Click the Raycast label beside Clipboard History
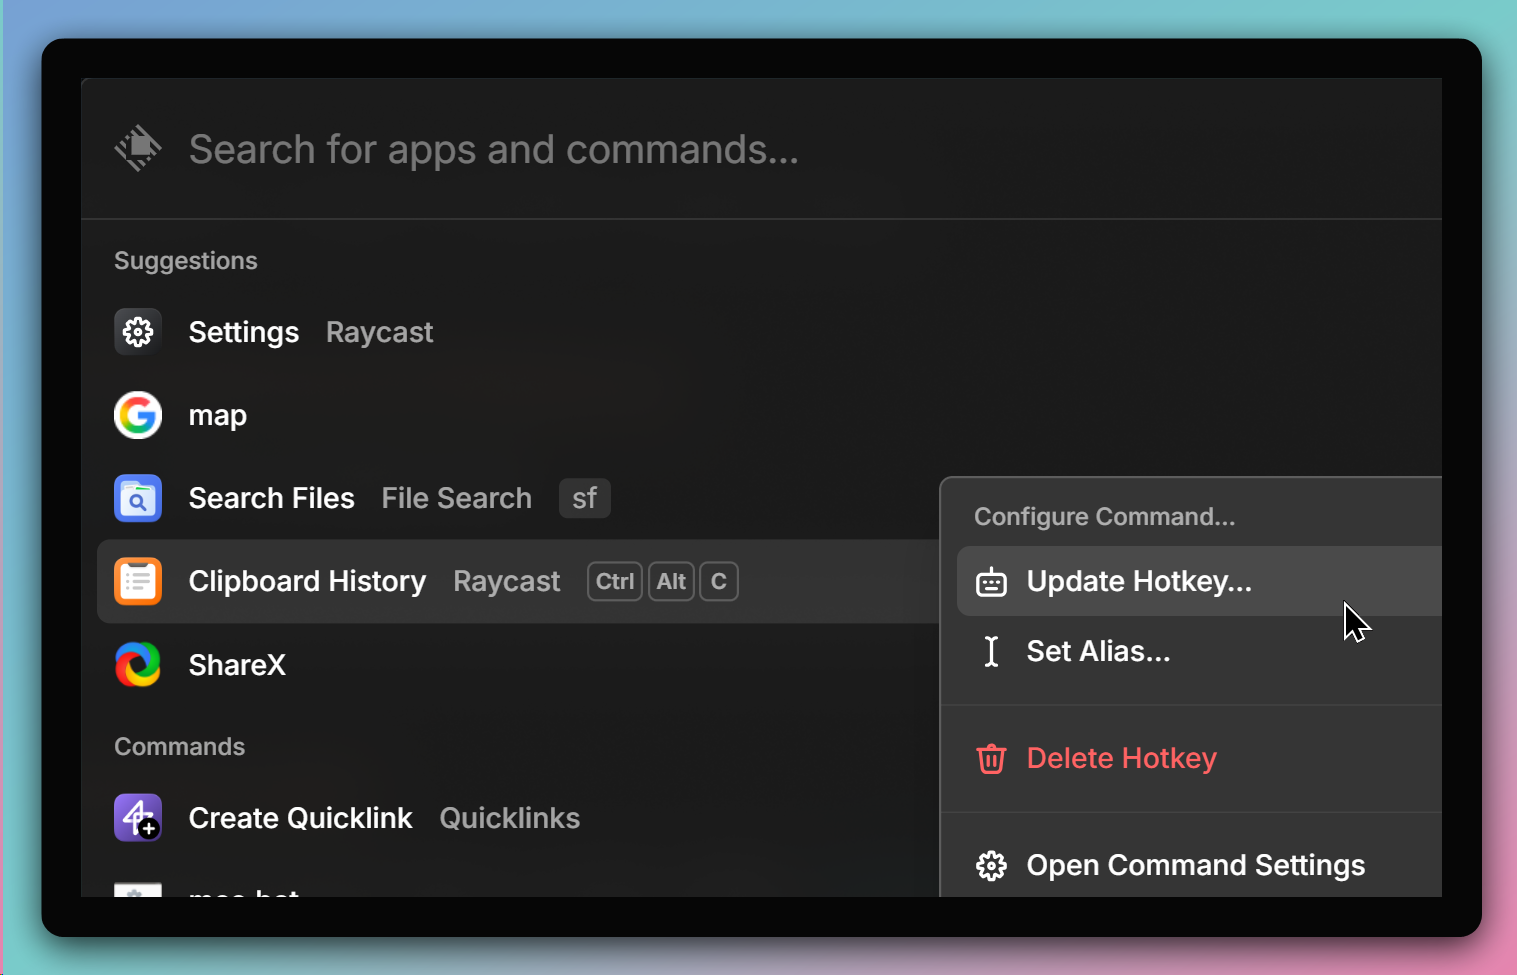 point(507,581)
